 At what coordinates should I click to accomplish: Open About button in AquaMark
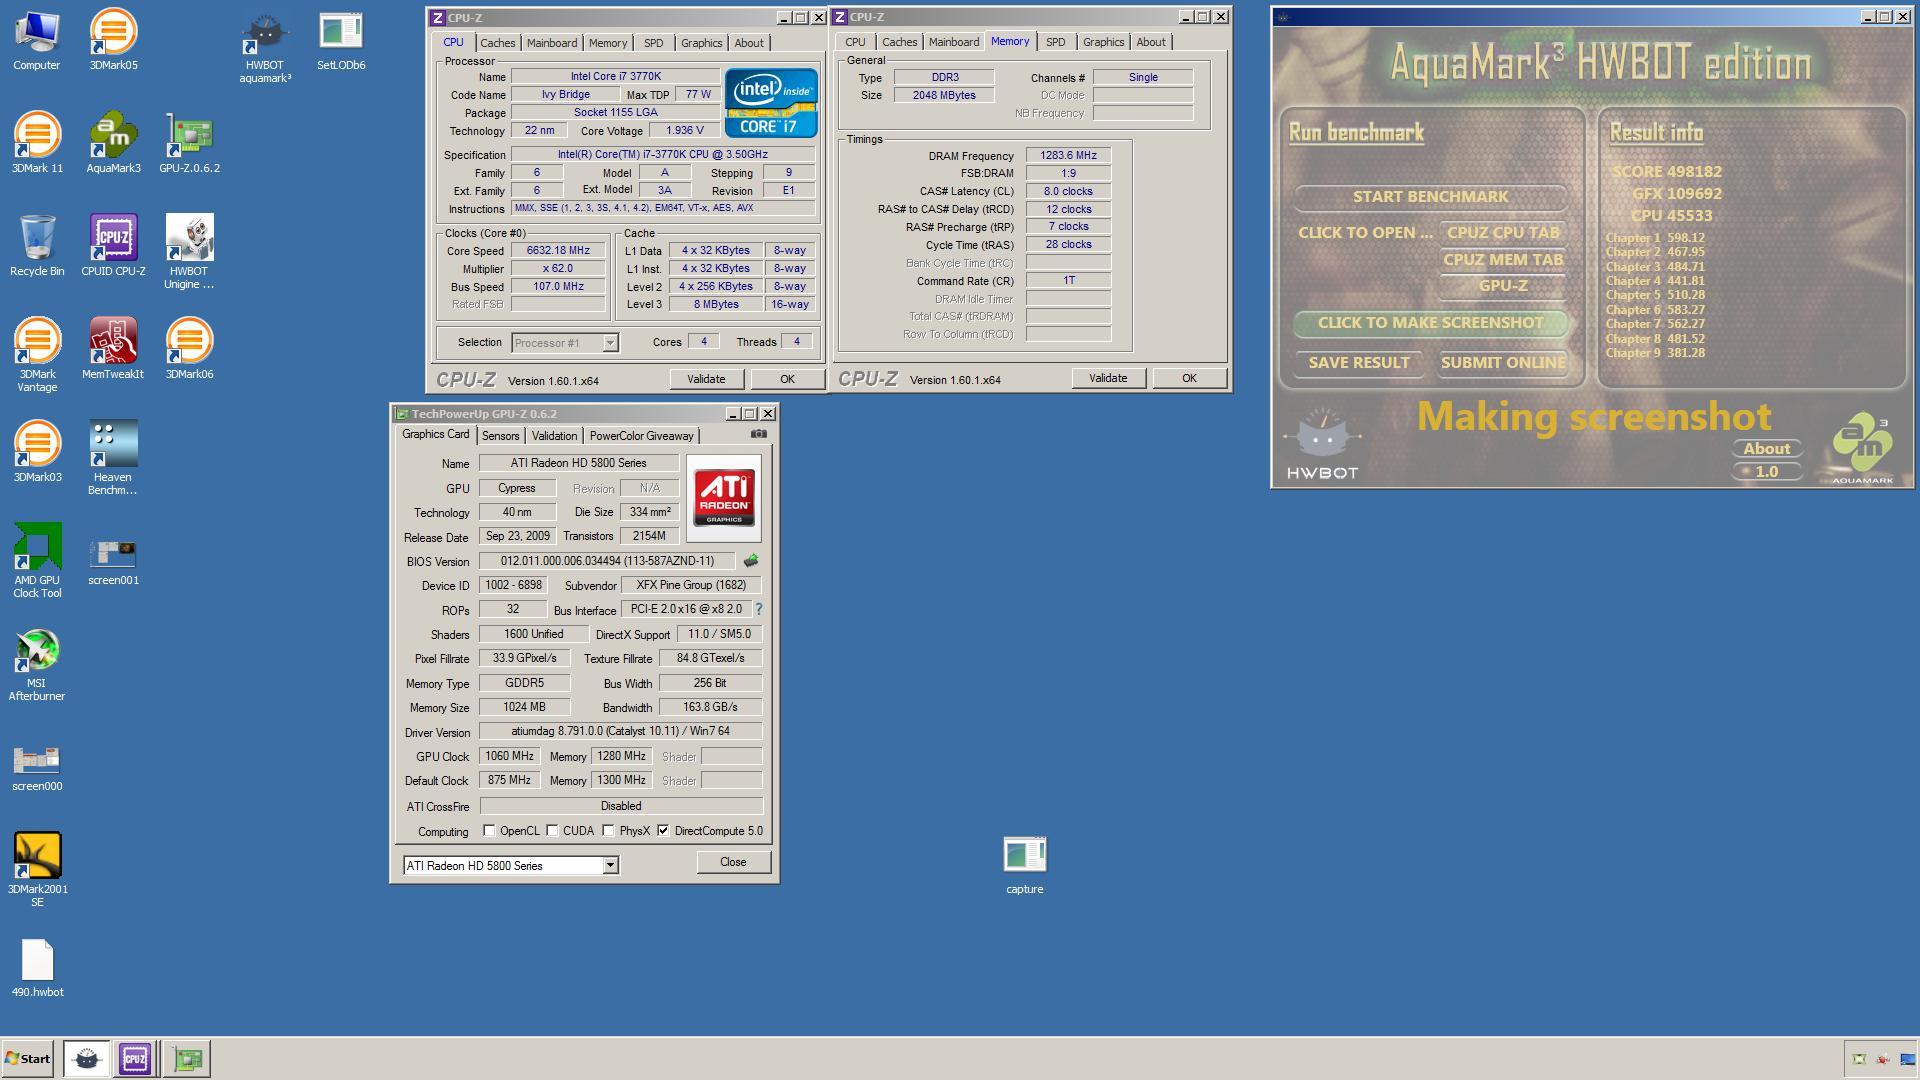click(1767, 449)
